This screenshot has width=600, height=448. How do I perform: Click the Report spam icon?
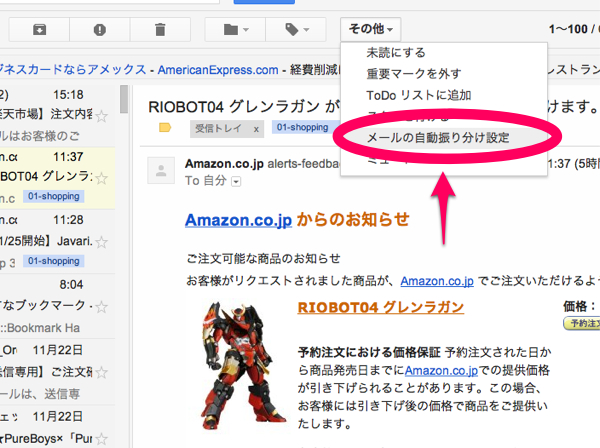click(x=99, y=29)
